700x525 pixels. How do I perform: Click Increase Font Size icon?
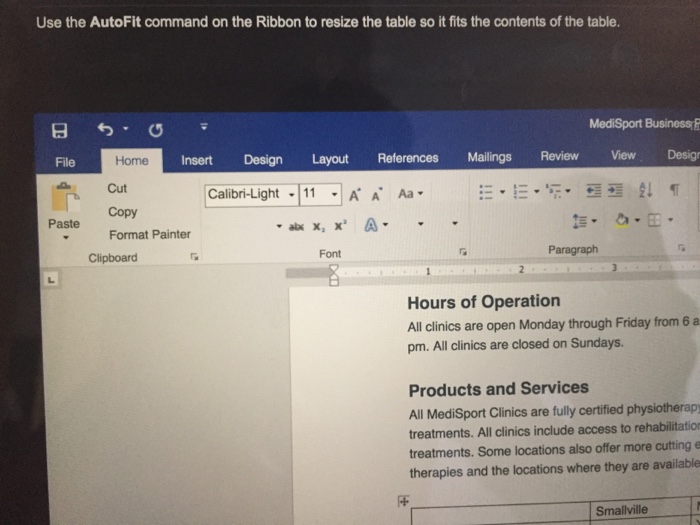pos(354,195)
